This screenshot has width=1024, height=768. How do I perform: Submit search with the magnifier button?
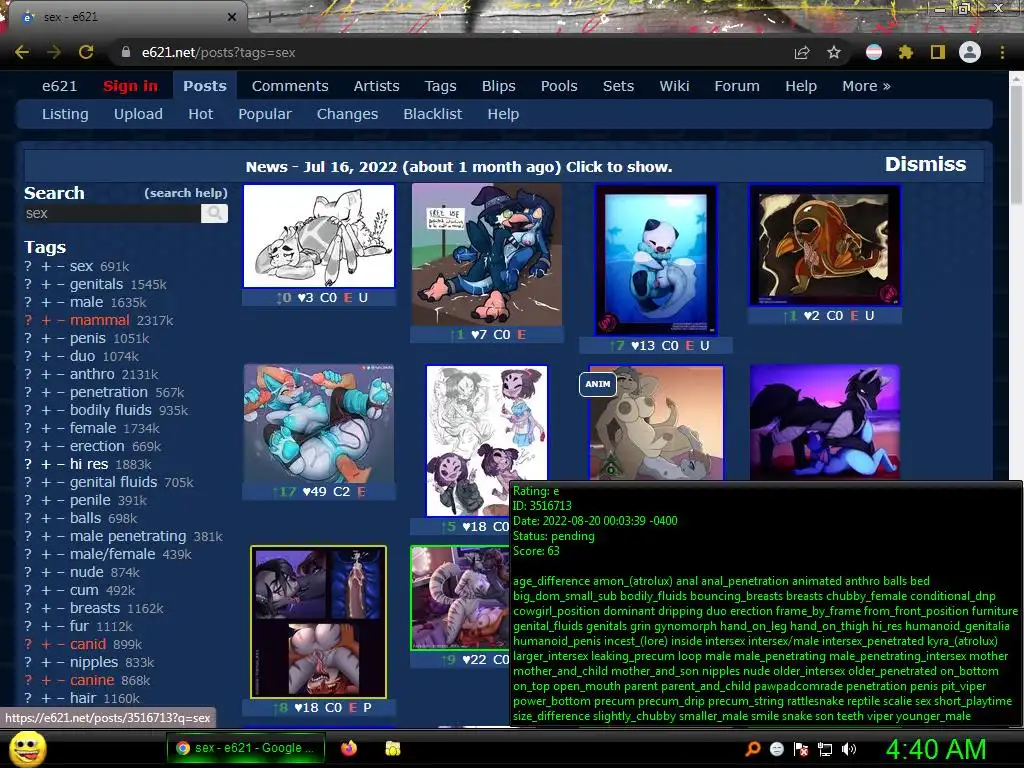coord(214,214)
